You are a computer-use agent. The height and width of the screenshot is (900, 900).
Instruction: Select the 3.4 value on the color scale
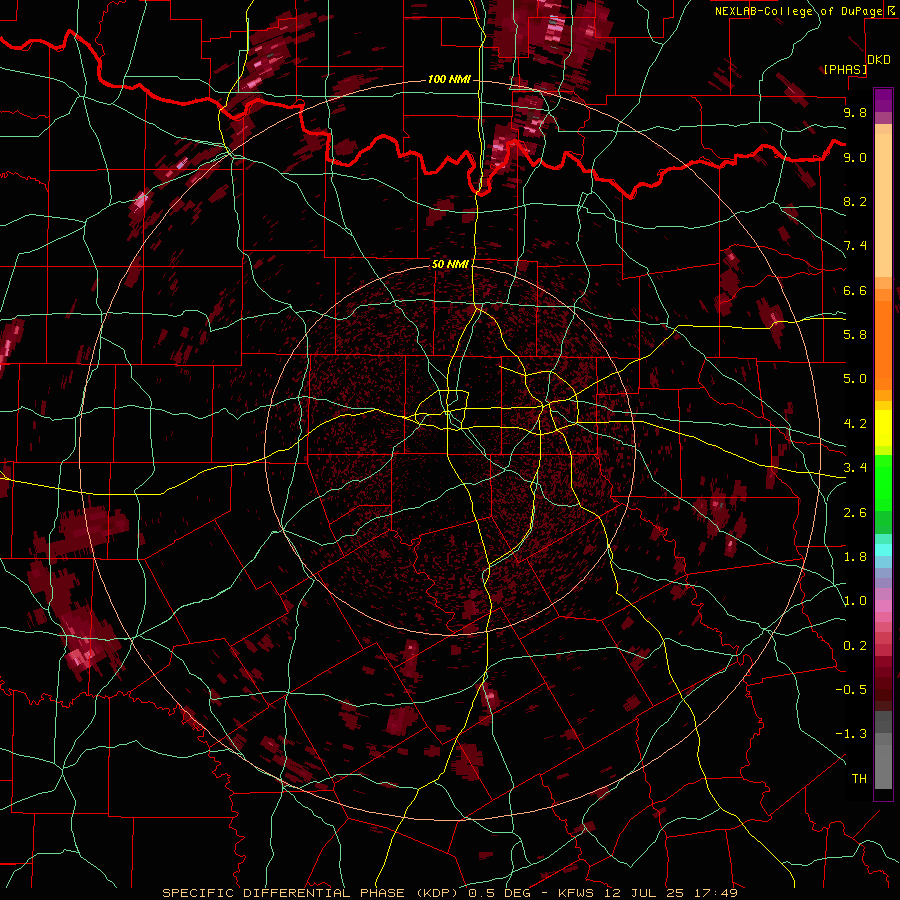(x=855, y=468)
